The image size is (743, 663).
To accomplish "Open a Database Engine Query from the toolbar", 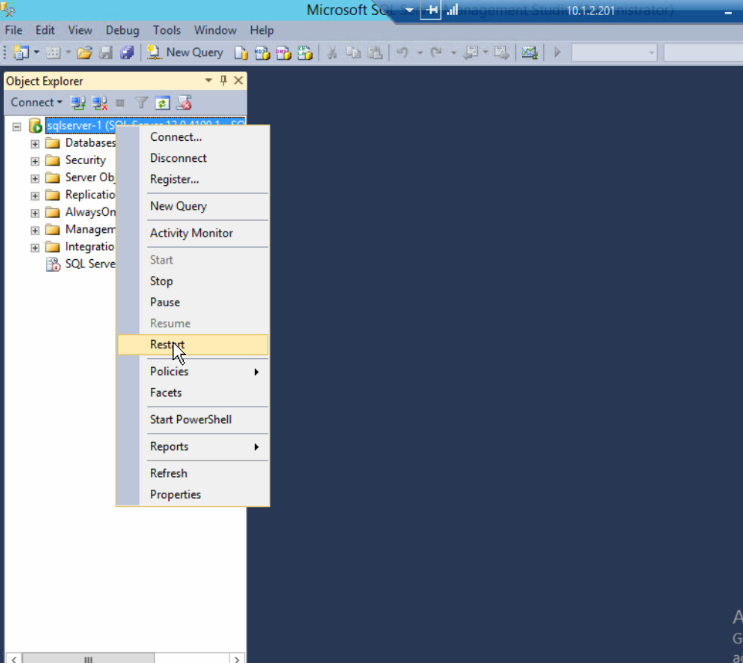I will 241,52.
